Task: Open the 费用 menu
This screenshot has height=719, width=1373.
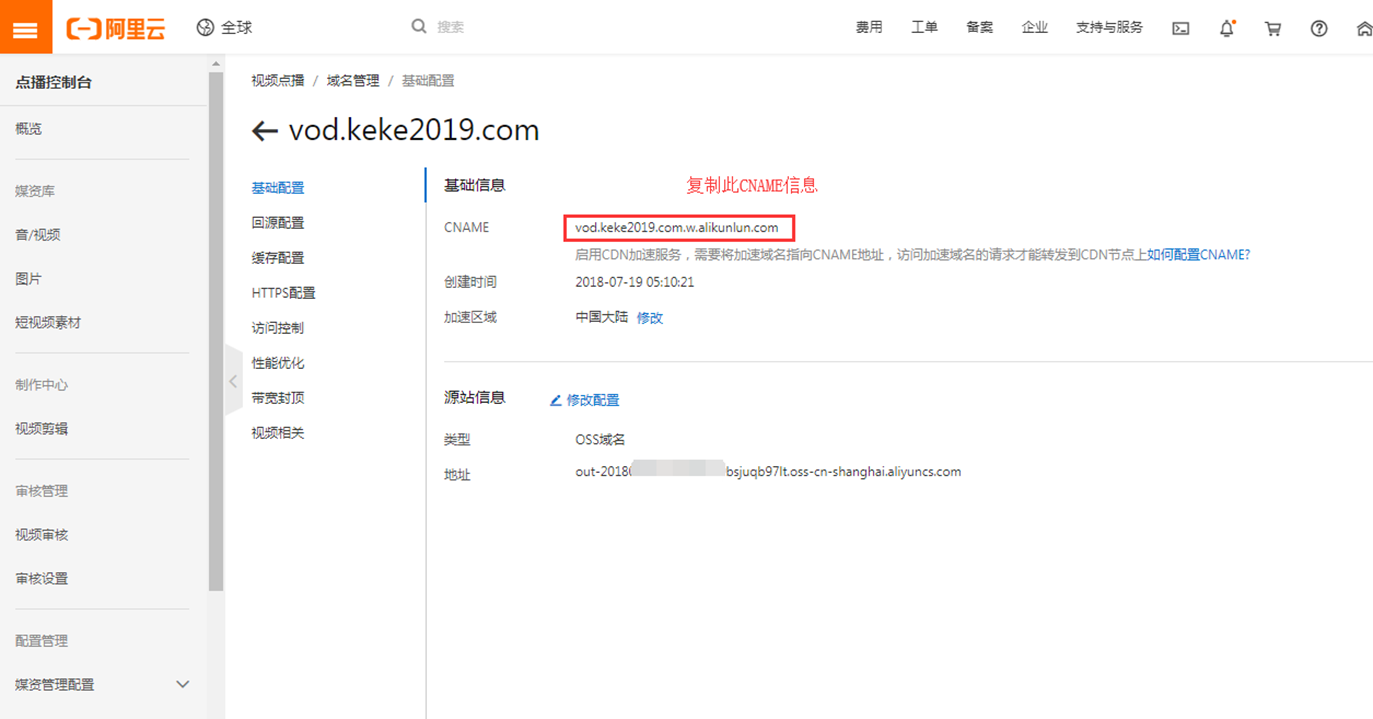Action: [x=869, y=28]
